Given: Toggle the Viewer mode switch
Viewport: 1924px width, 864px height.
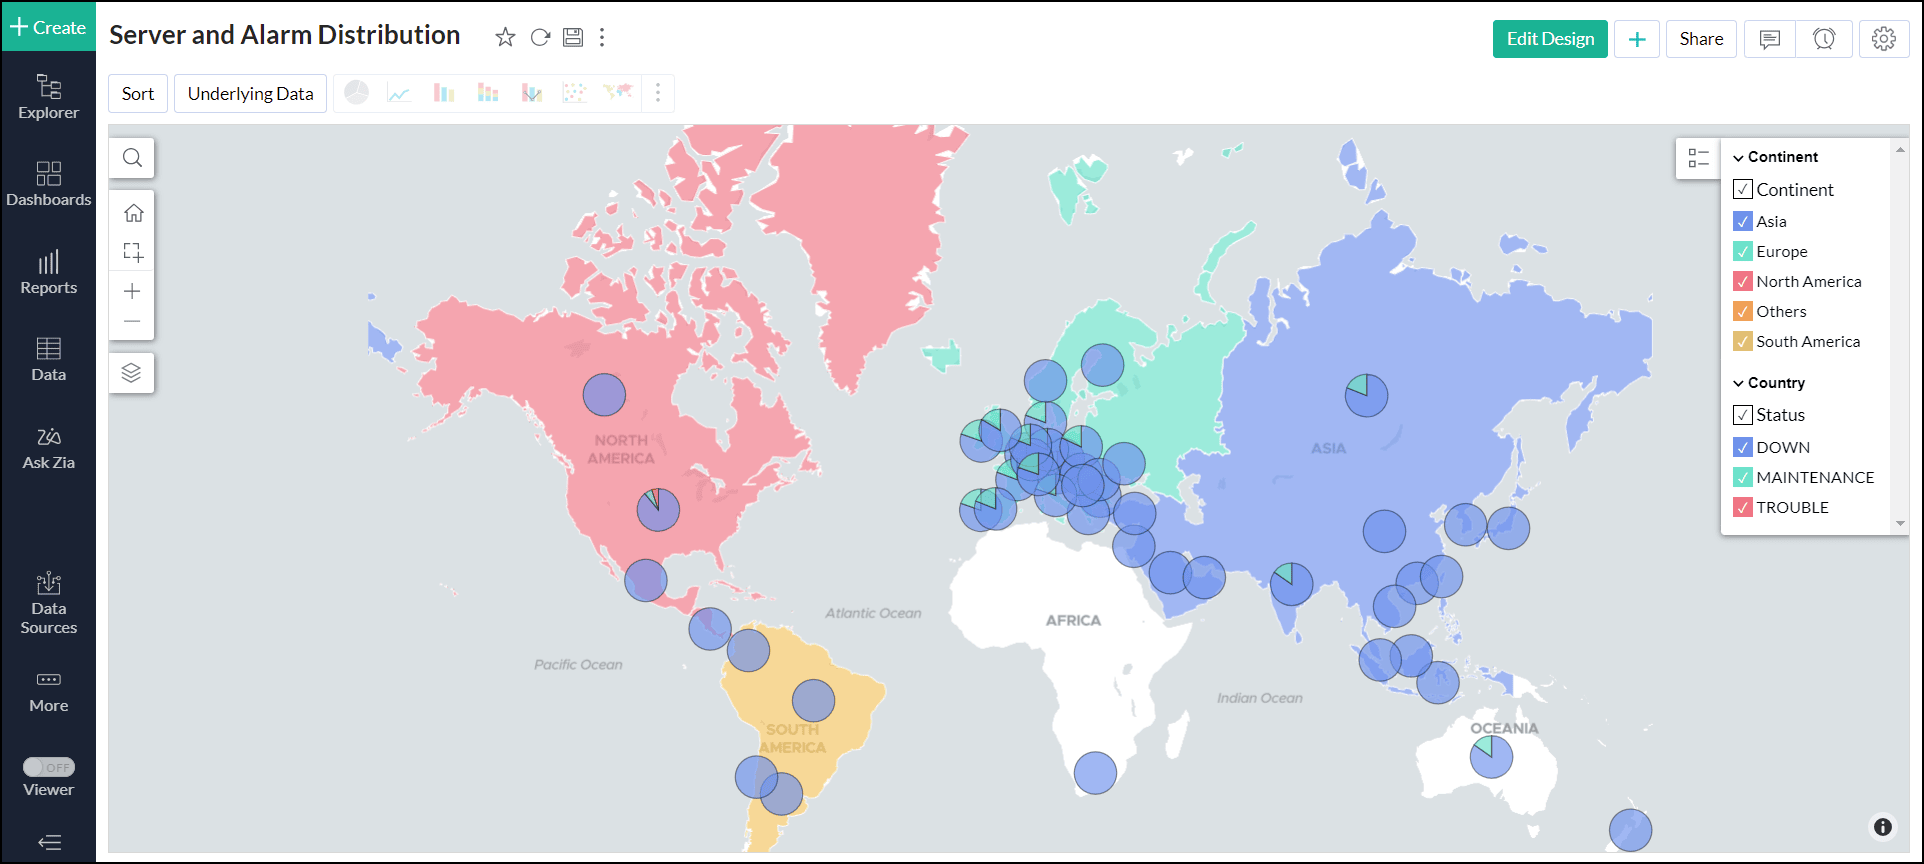Looking at the screenshot, I should tap(49, 767).
